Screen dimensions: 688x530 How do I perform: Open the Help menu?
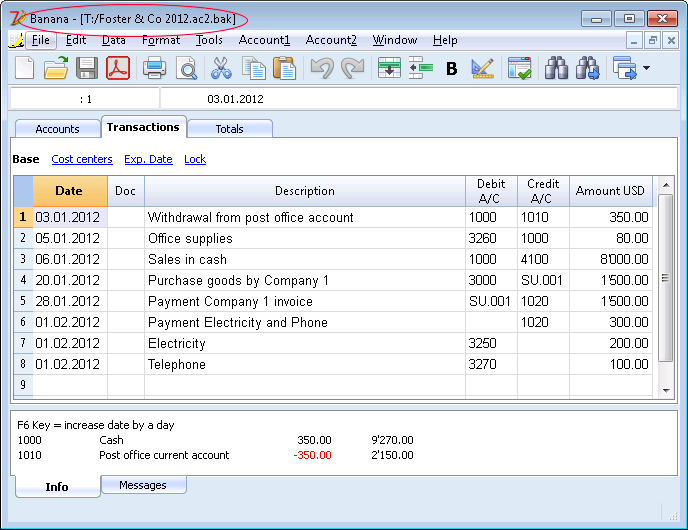tap(445, 40)
